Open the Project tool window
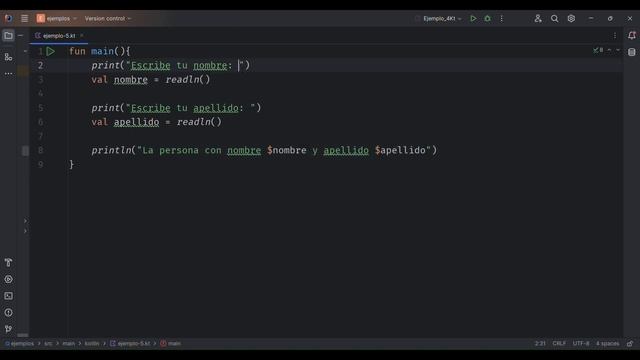The width and height of the screenshot is (640, 360). pos(8,36)
